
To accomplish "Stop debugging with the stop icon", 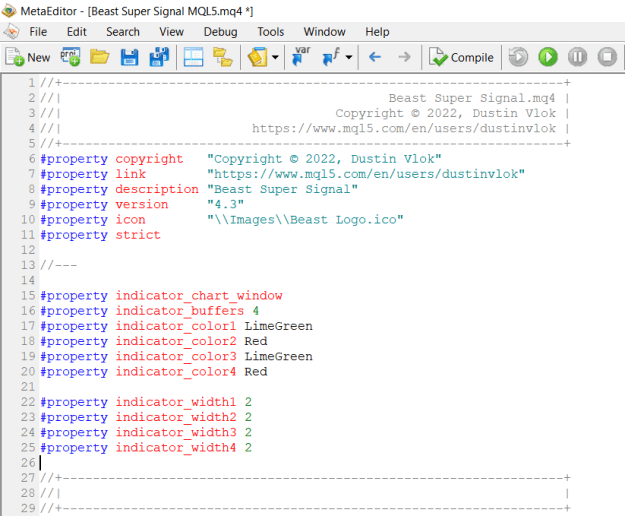I will click(x=607, y=57).
